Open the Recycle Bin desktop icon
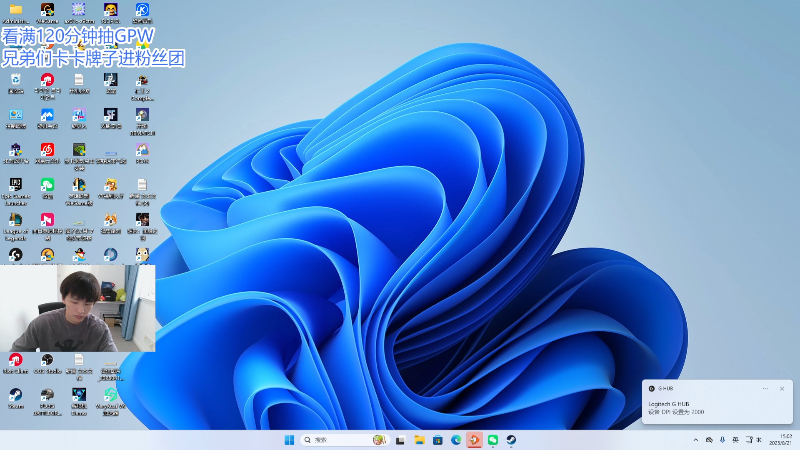The width and height of the screenshot is (800, 450). click(16, 83)
